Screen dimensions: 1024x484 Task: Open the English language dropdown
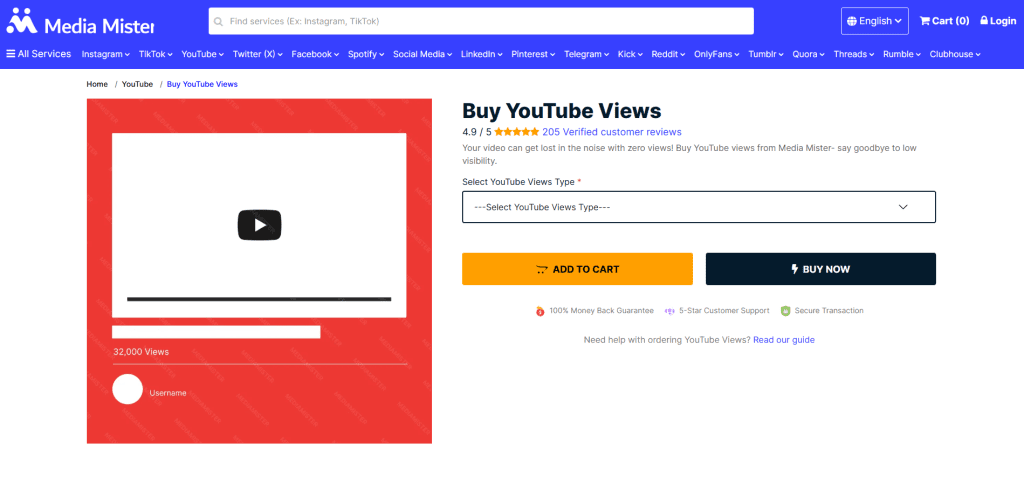874,21
